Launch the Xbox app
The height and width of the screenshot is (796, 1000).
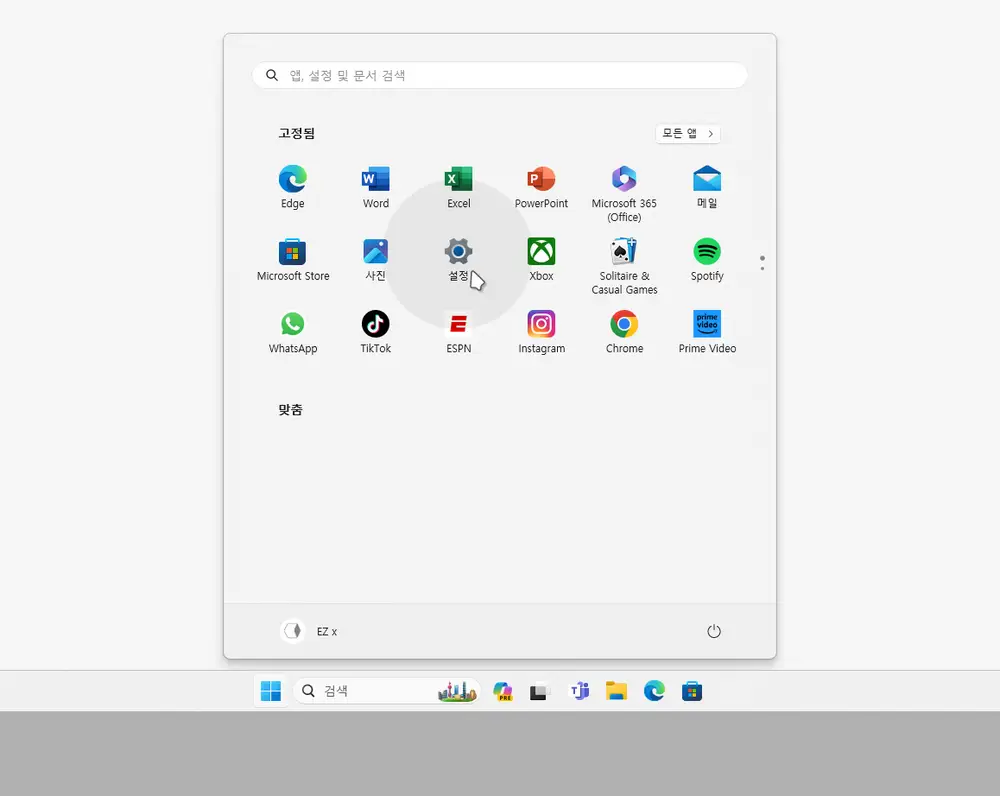point(541,259)
